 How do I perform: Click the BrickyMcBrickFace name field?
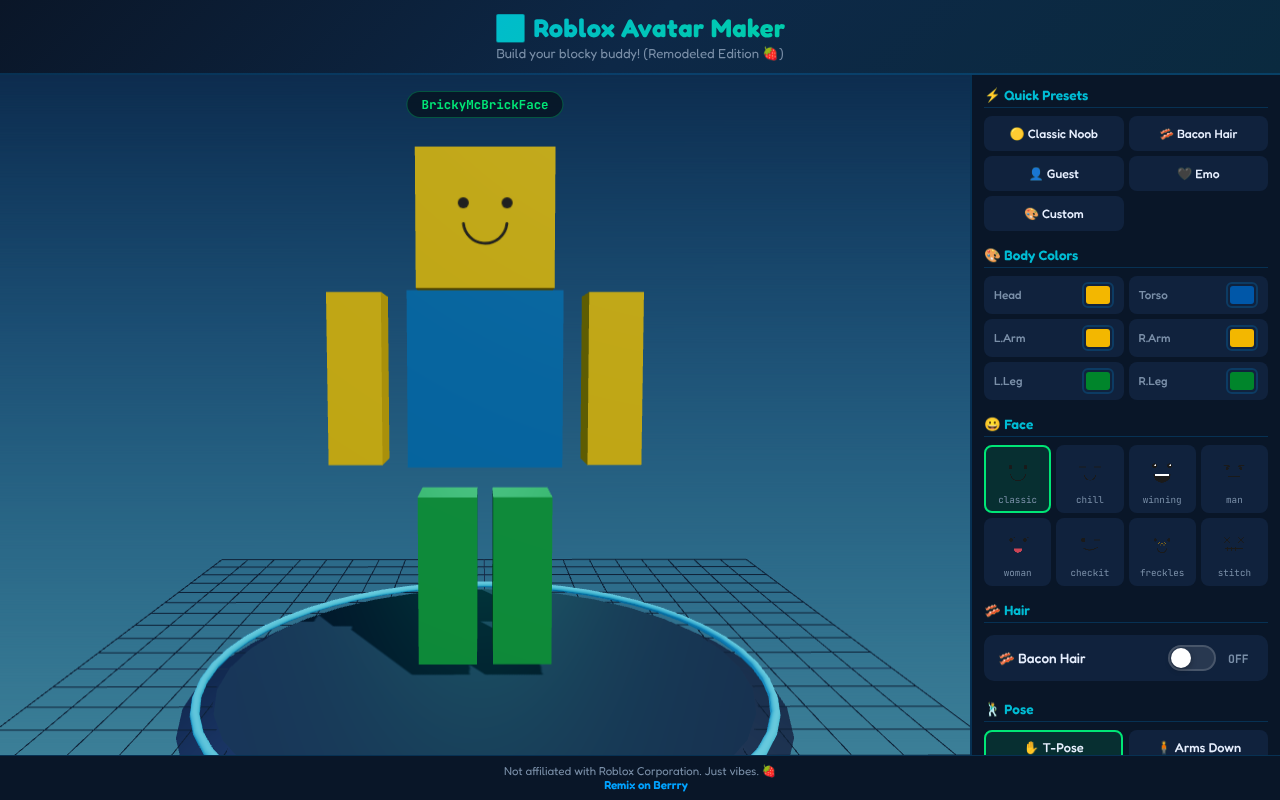pyautogui.click(x=484, y=104)
